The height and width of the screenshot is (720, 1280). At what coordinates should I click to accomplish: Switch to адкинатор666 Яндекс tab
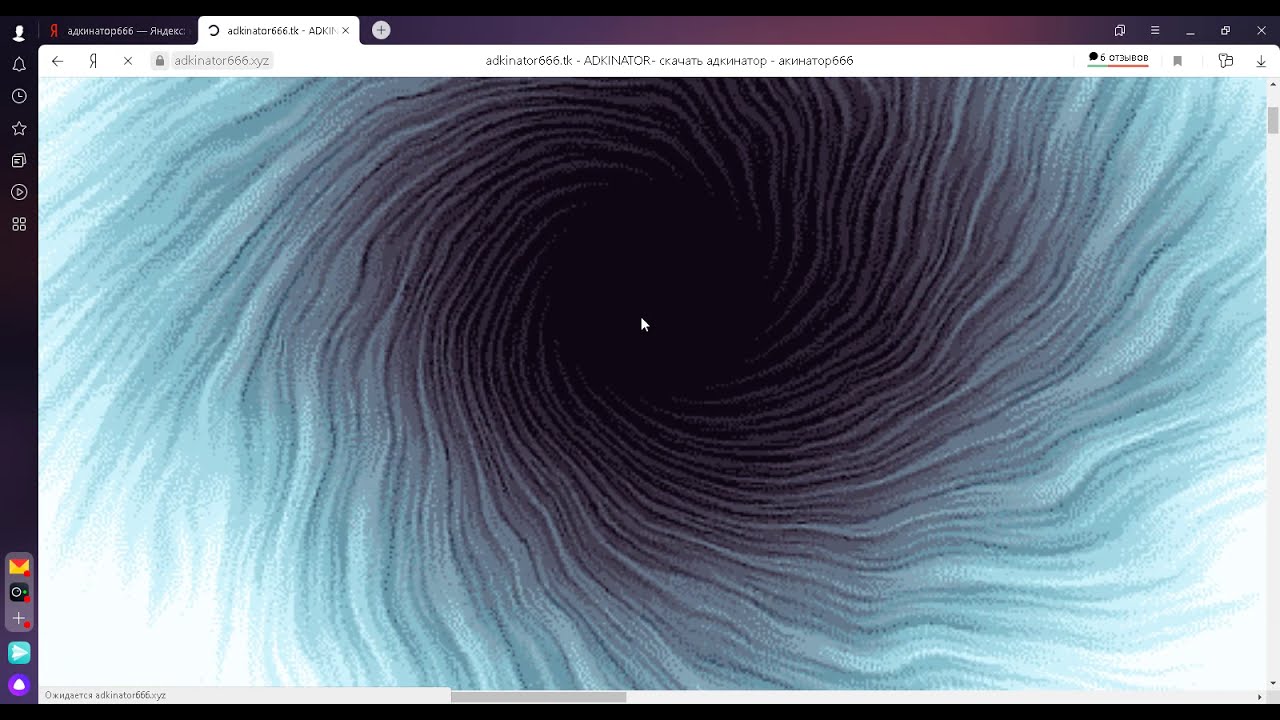pos(118,31)
